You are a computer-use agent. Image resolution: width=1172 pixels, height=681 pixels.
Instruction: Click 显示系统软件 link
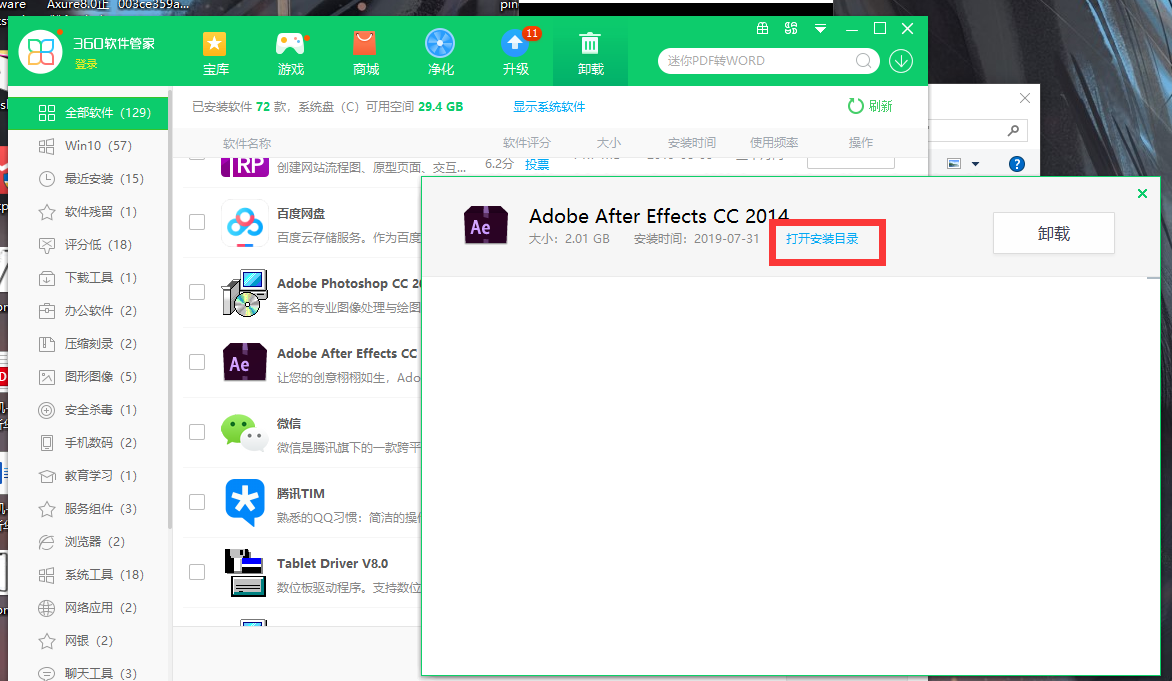(x=549, y=107)
